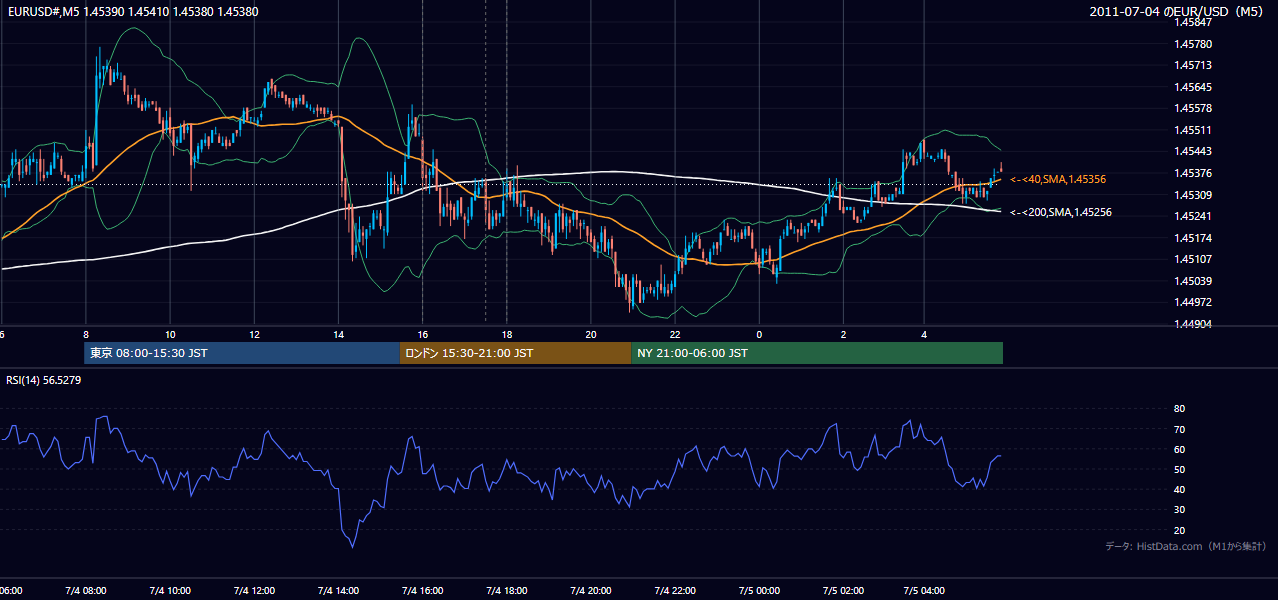The height and width of the screenshot is (600, 1278).
Task: Click bottom time label 7/4 22:00
Action: click(x=674, y=590)
